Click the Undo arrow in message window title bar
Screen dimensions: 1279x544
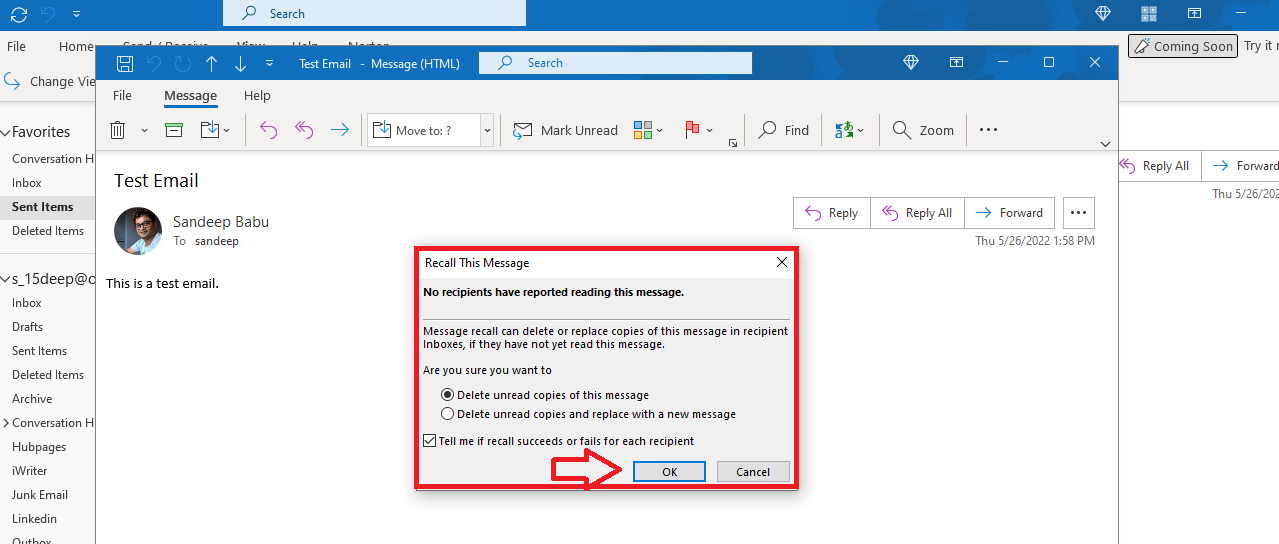[x=153, y=63]
